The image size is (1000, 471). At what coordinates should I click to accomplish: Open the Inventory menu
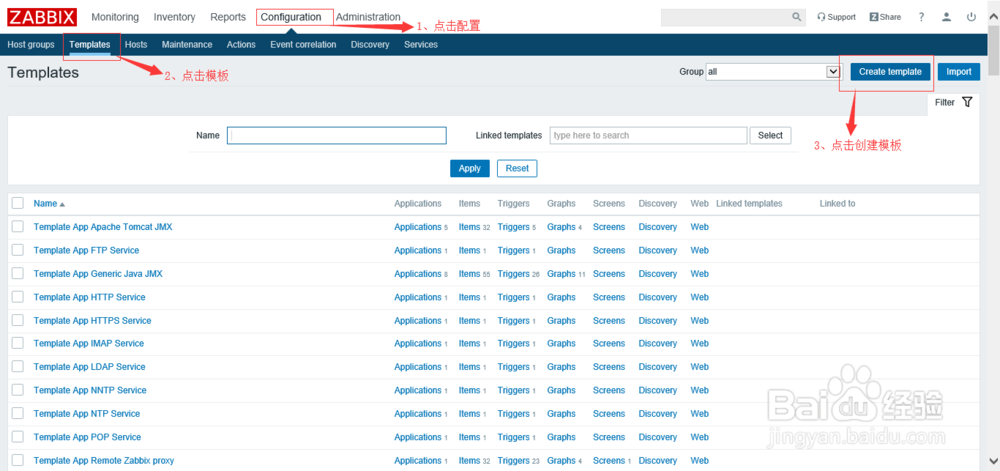pyautogui.click(x=174, y=17)
